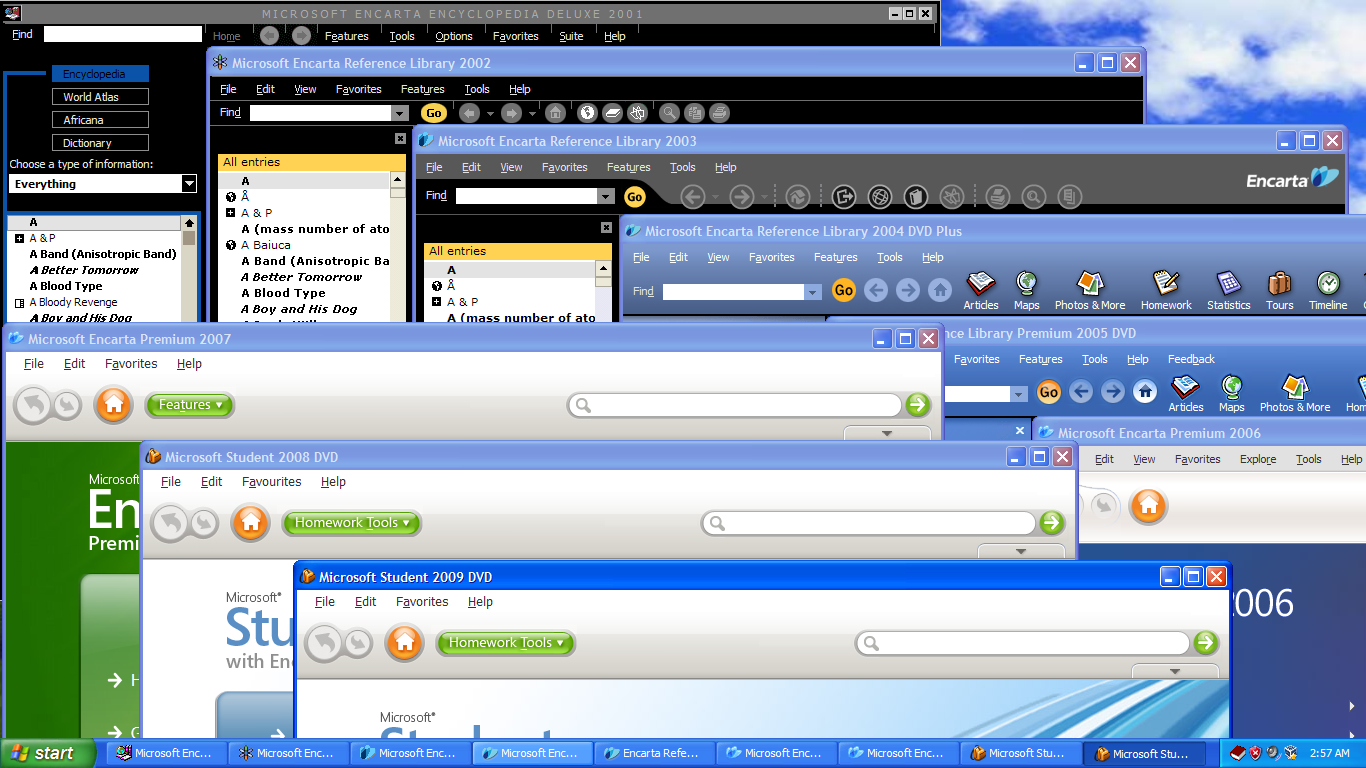Click Back arrow in Student 2009 window
The width and height of the screenshot is (1366, 768).
[324, 642]
